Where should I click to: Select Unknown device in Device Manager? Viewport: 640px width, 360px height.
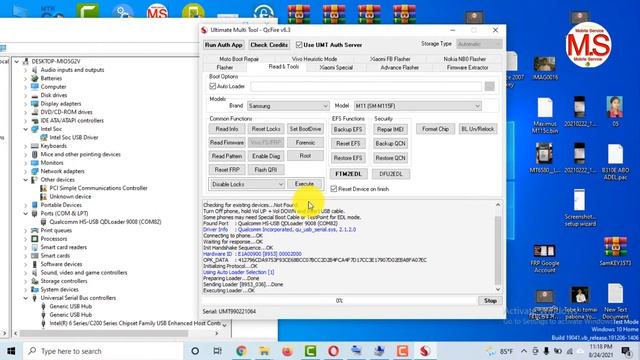[70, 197]
